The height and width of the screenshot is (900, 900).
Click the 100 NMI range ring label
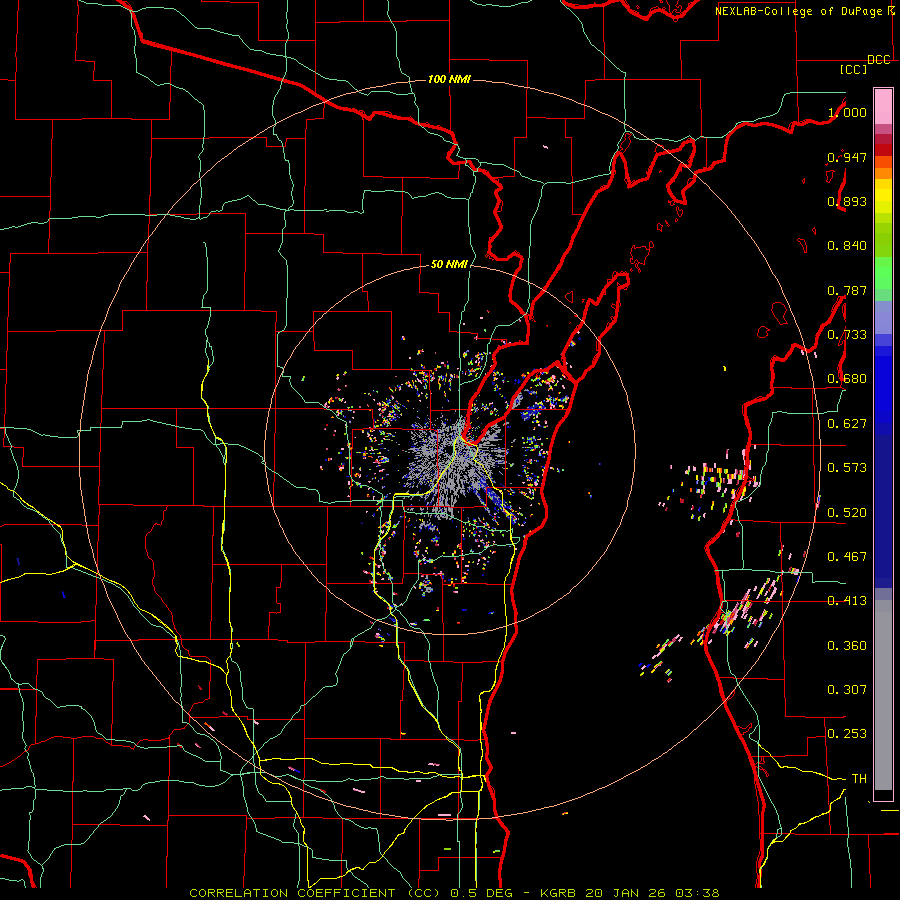[x=449, y=79]
